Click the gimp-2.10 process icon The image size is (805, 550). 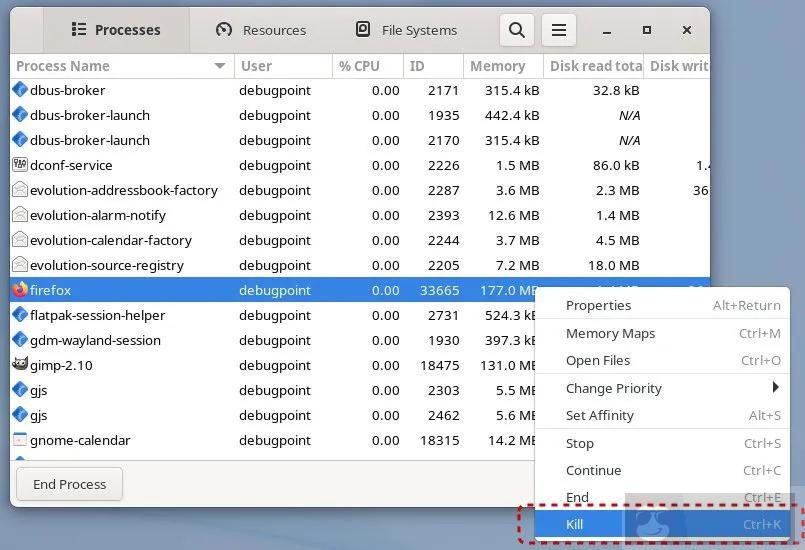pos(20,365)
